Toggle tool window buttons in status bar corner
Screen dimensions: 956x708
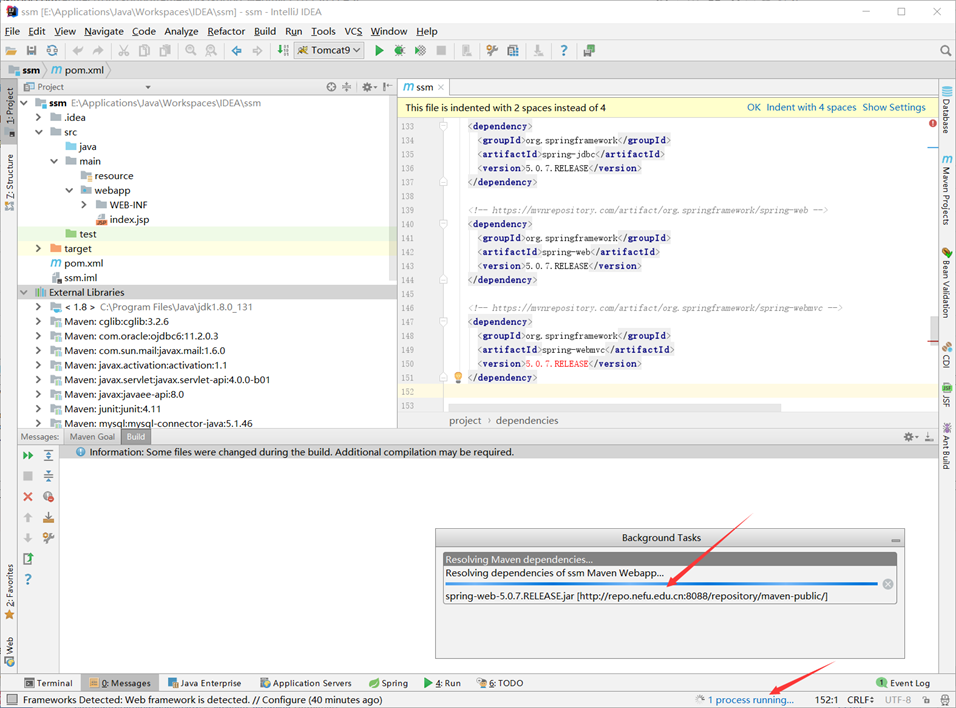[x=12, y=699]
